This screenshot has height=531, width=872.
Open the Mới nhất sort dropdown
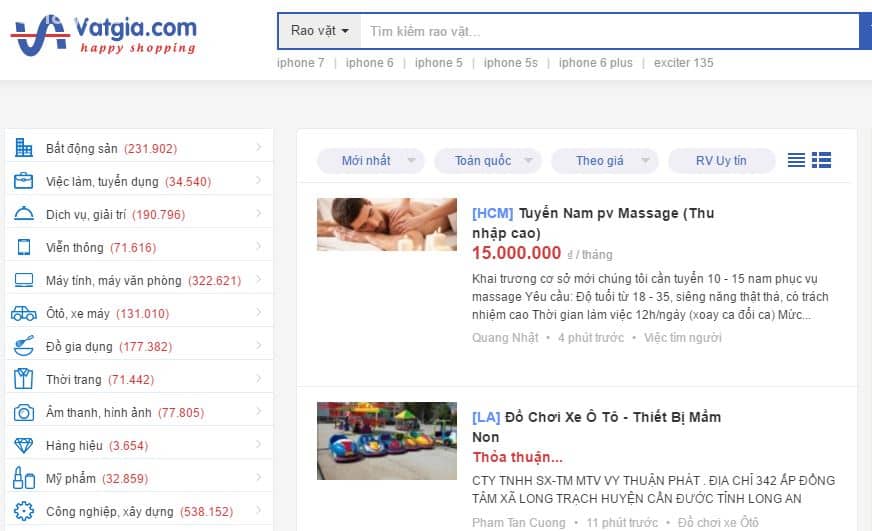pyautogui.click(x=370, y=161)
